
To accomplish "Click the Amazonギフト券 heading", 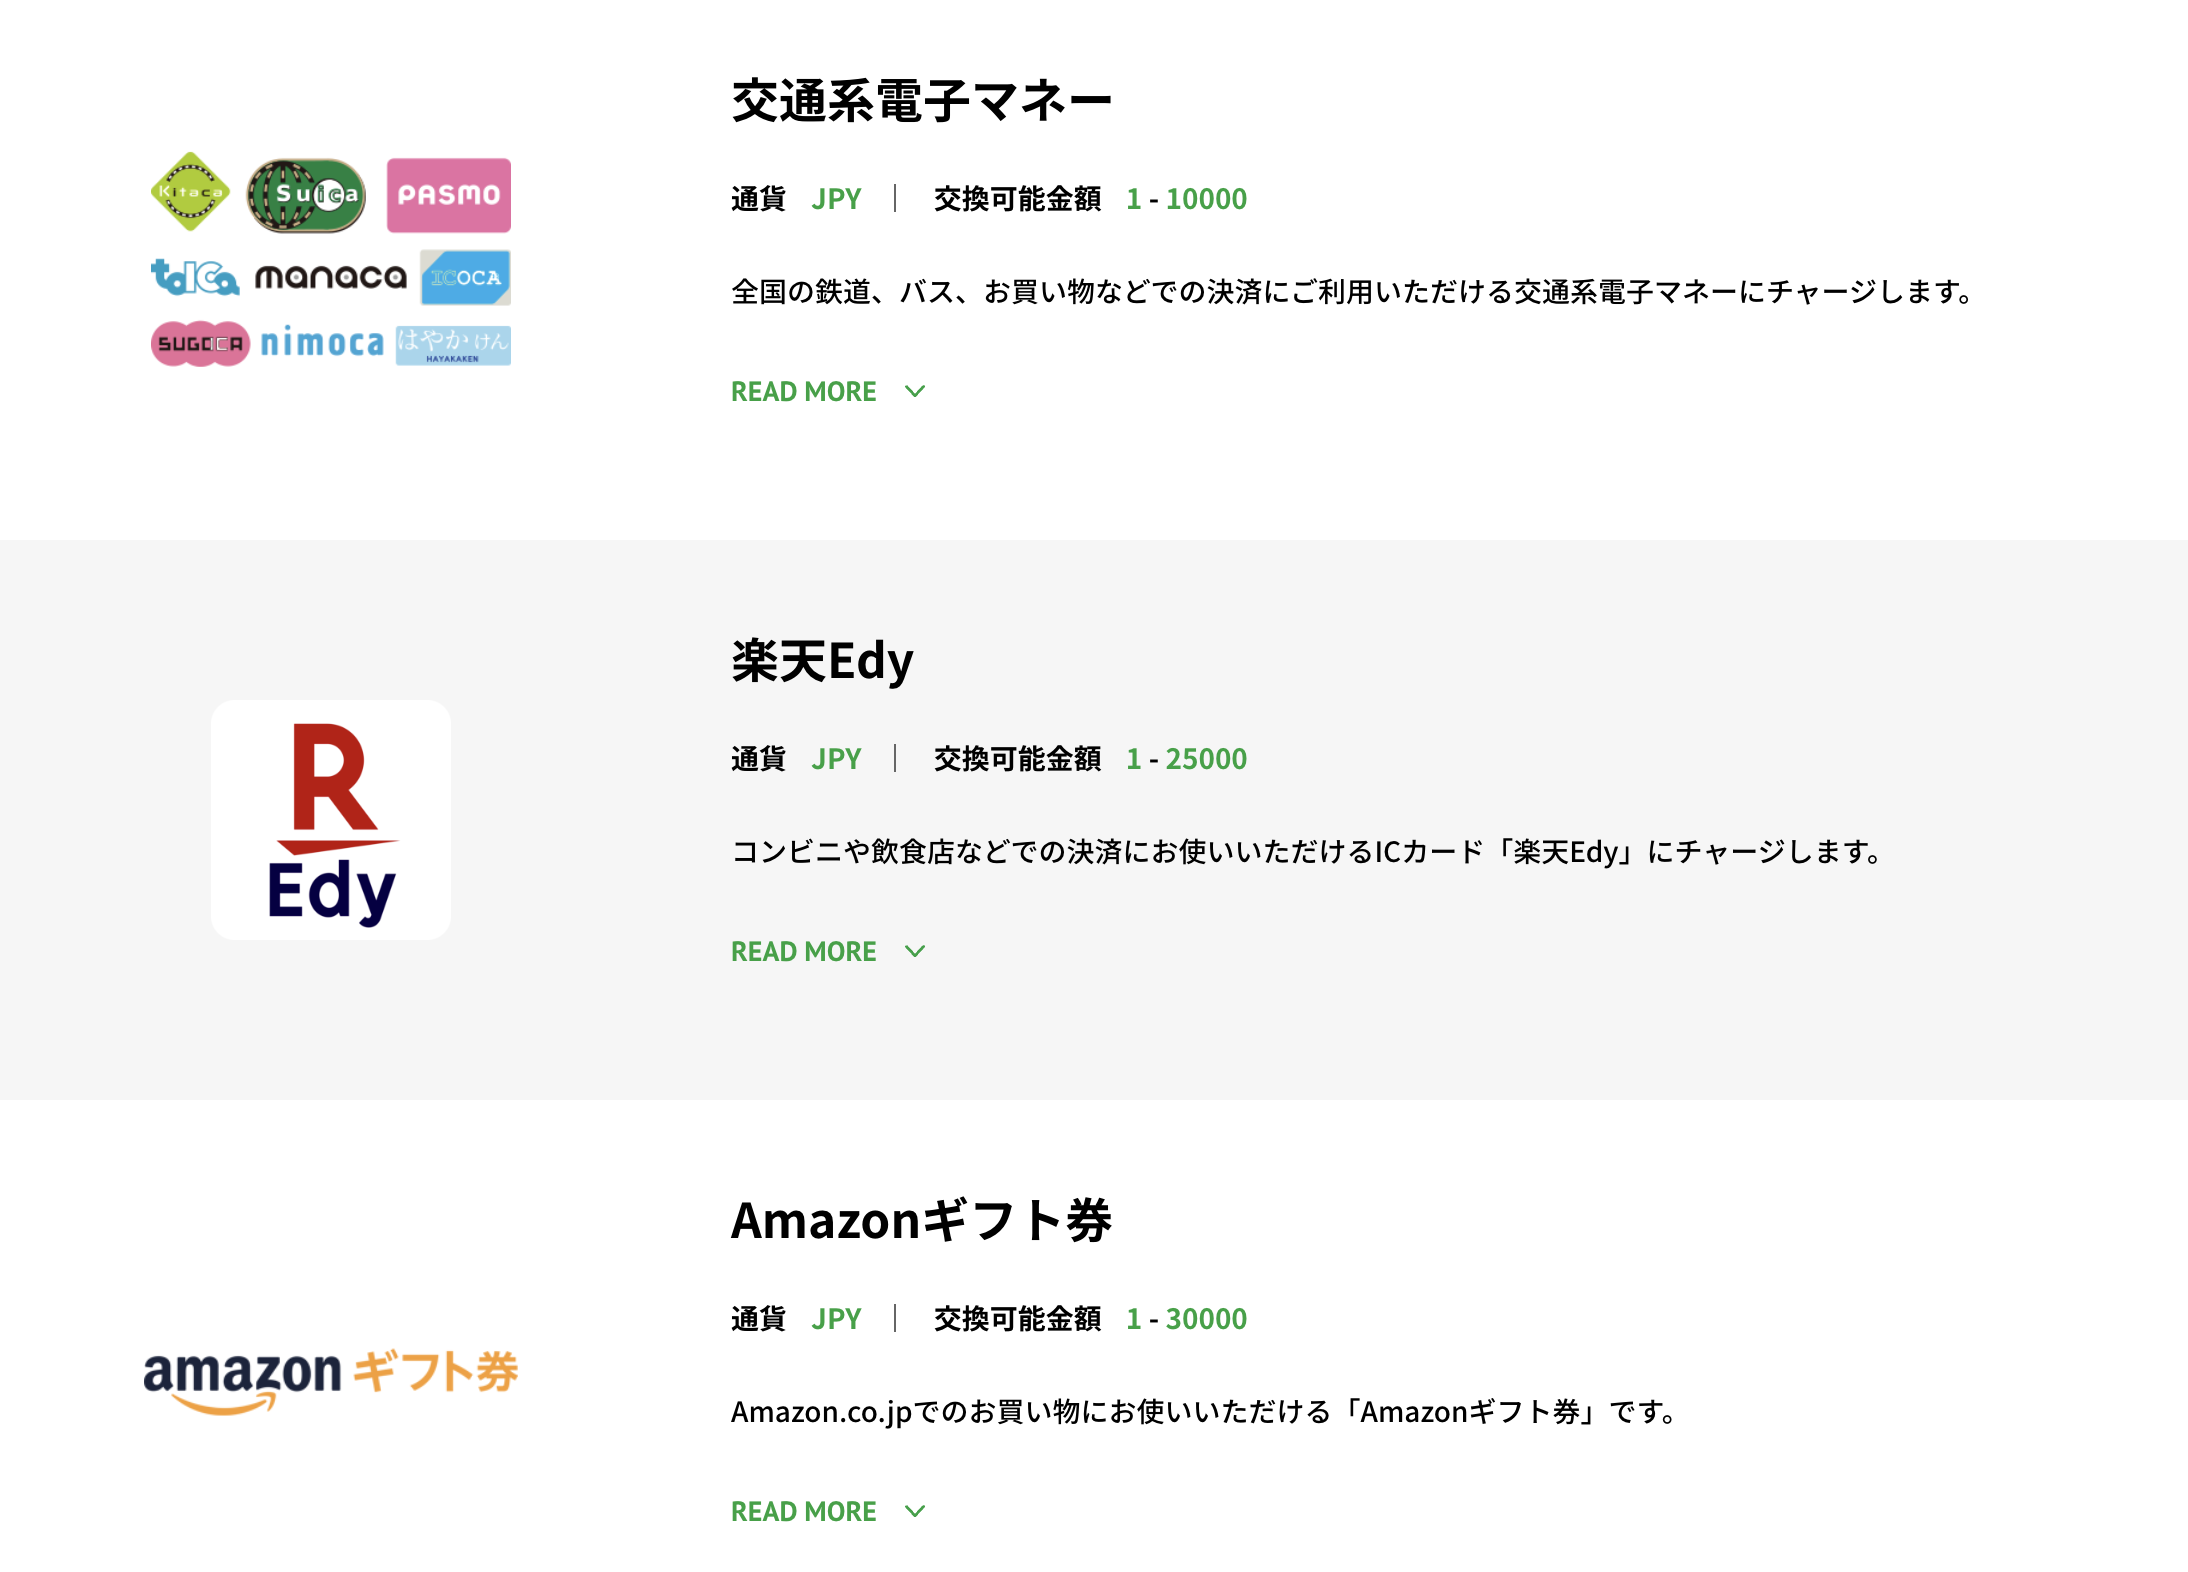I will [921, 1222].
